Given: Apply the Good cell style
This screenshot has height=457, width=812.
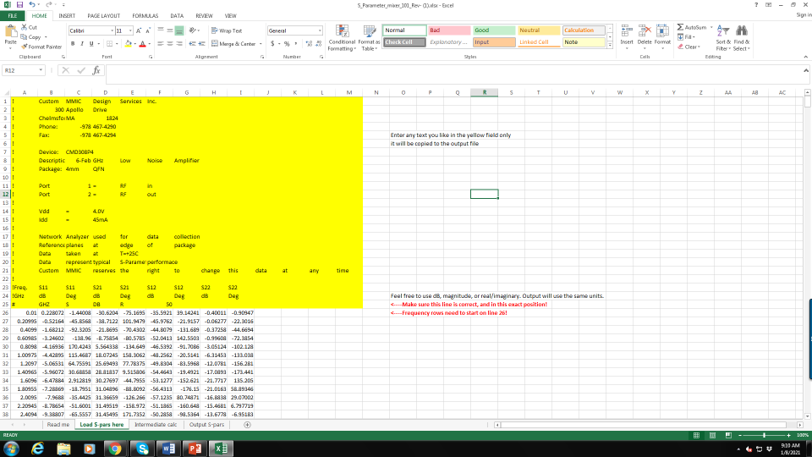Looking at the screenshot, I should click(494, 30).
